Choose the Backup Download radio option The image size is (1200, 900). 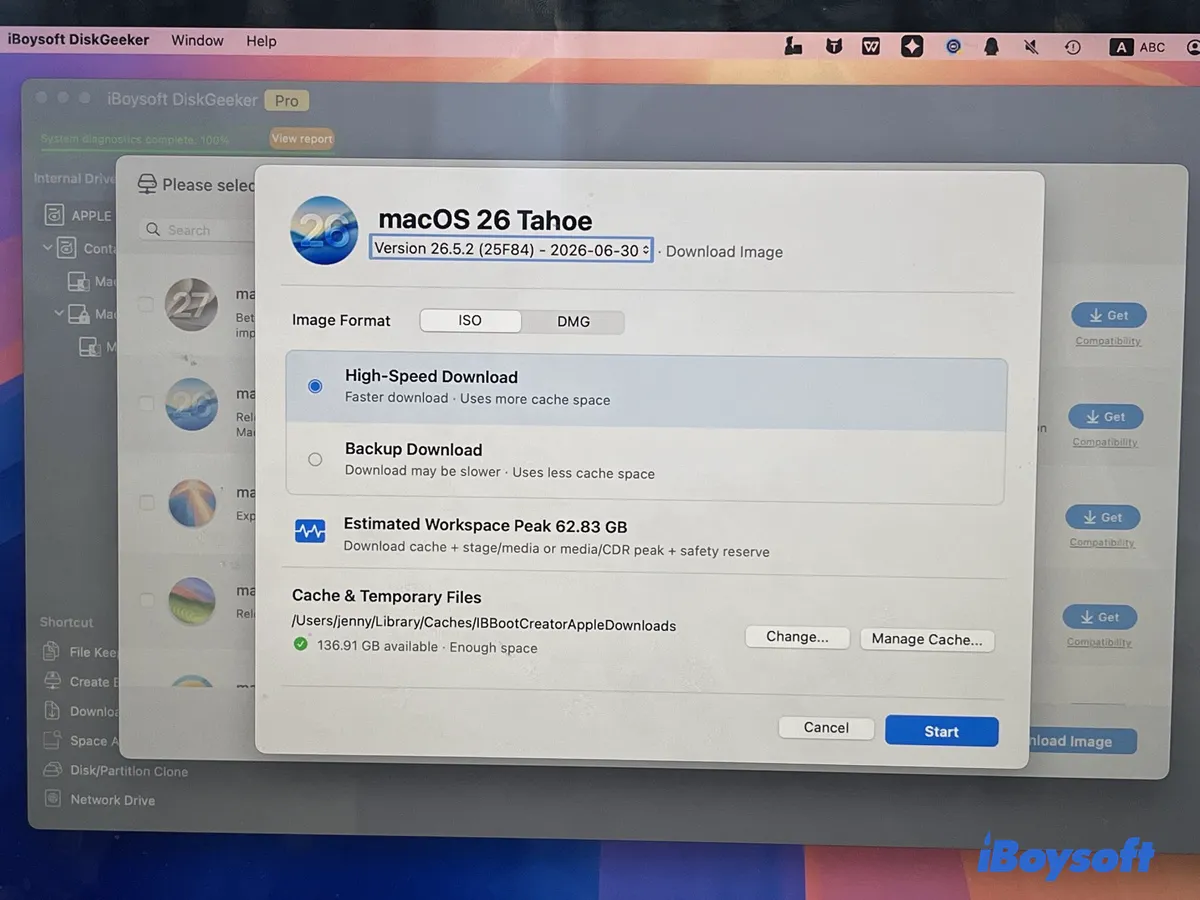pyautogui.click(x=315, y=460)
